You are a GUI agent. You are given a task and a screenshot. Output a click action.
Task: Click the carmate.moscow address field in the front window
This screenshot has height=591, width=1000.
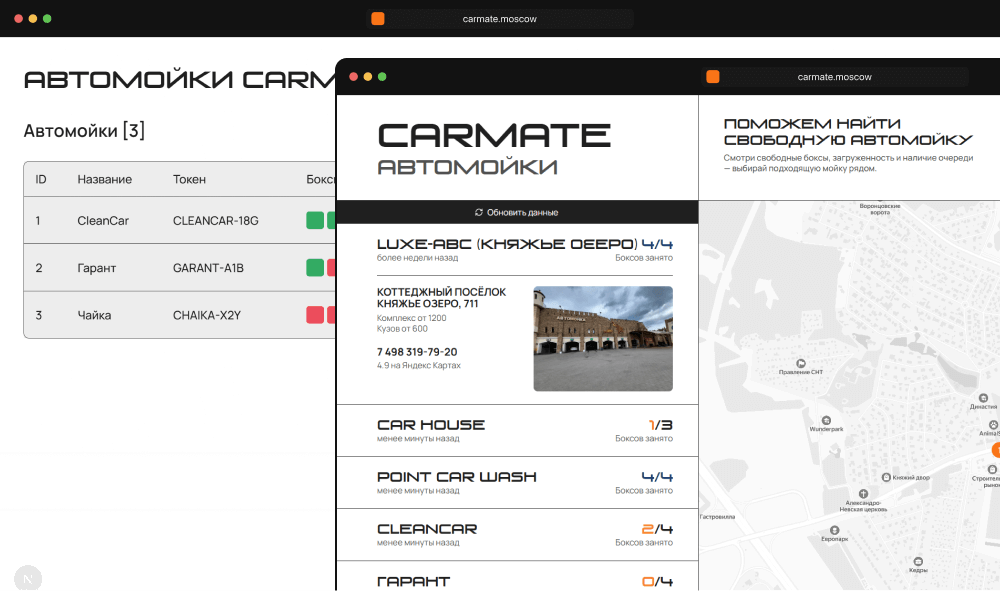point(835,77)
